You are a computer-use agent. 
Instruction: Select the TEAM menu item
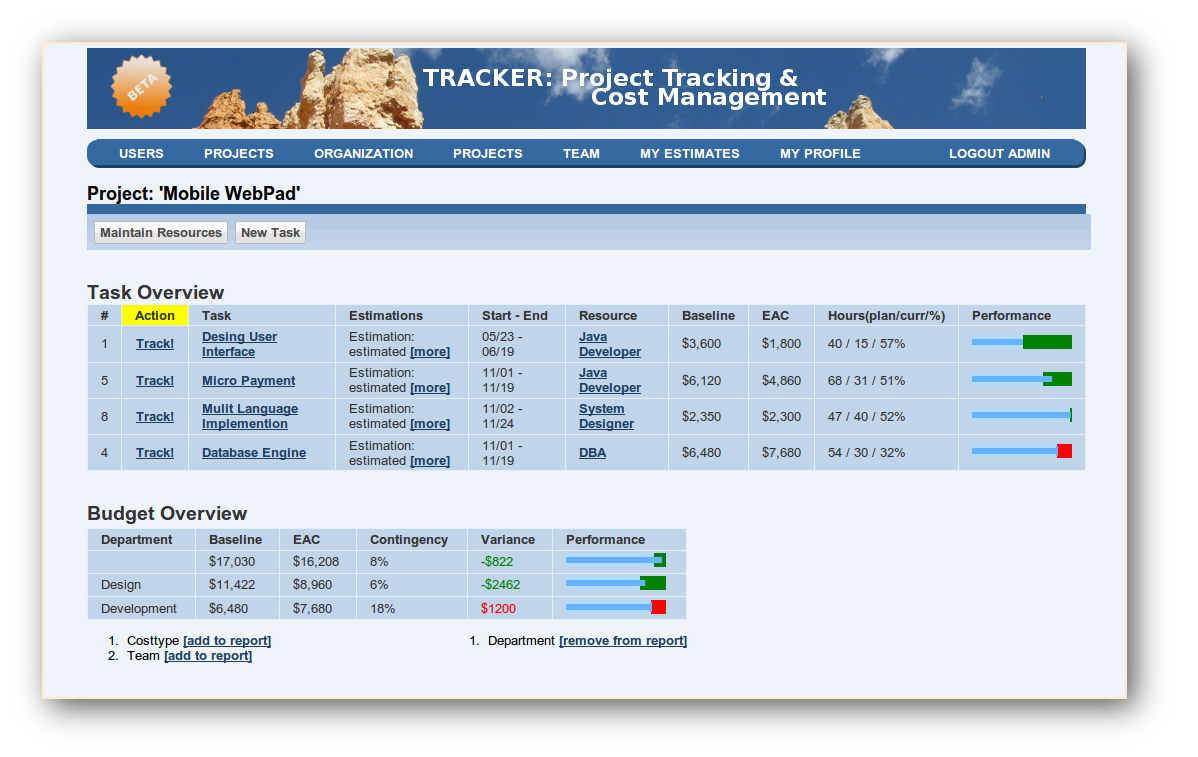click(x=581, y=154)
